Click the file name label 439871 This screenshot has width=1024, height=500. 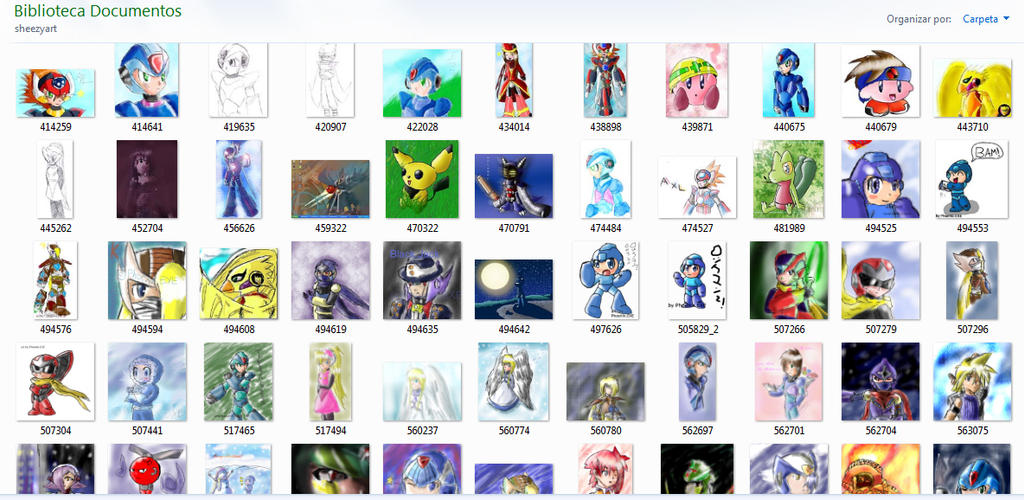(697, 127)
